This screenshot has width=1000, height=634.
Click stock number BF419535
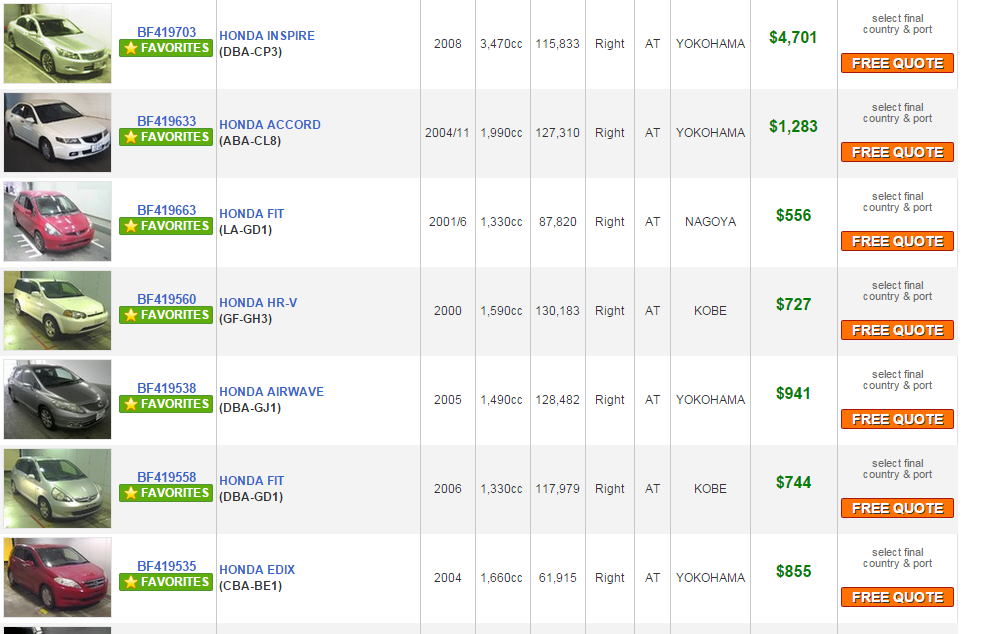click(167, 566)
